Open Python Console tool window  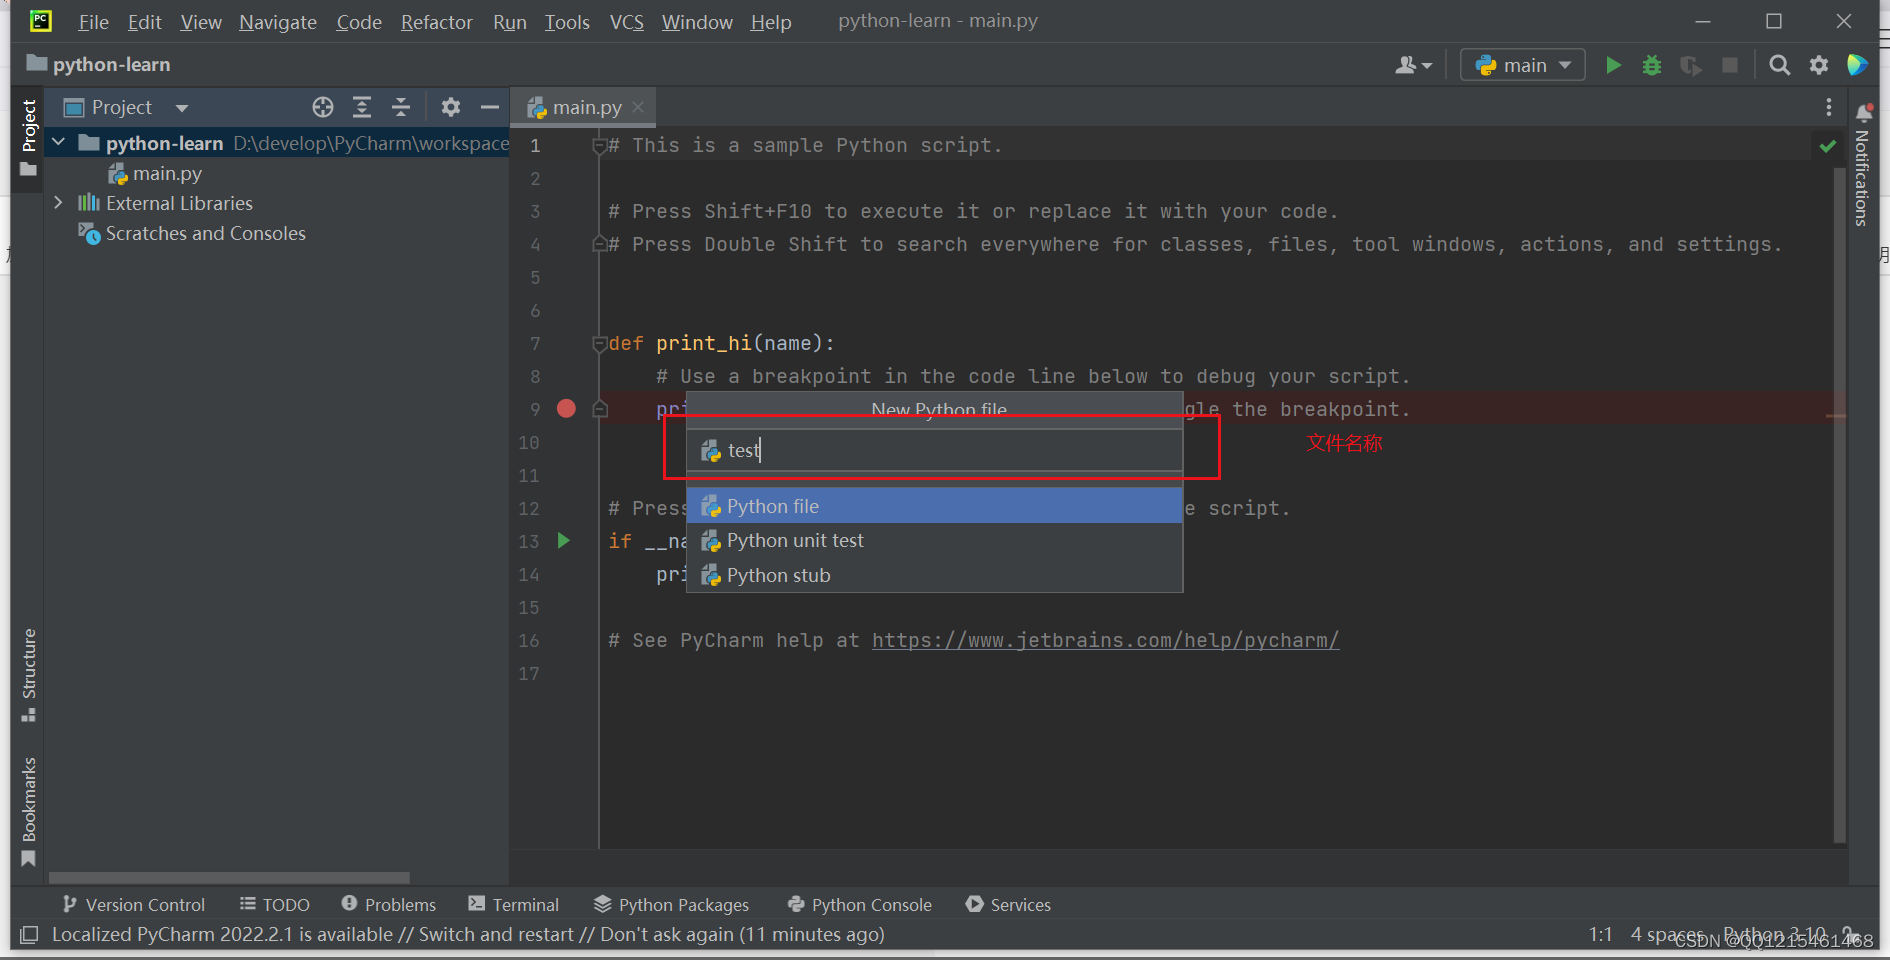(x=860, y=904)
